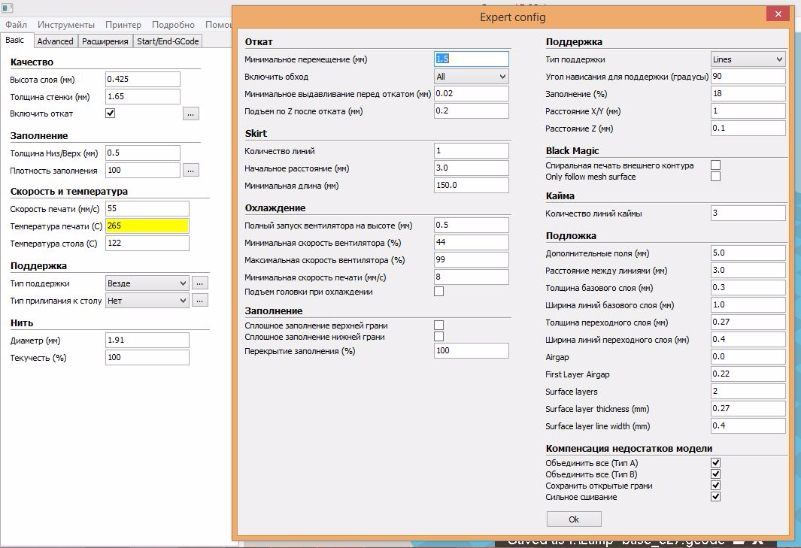The height and width of the screenshot is (548, 801).
Task: Expand Тип поддержки dropdown showing Везде
Action: tap(146, 283)
